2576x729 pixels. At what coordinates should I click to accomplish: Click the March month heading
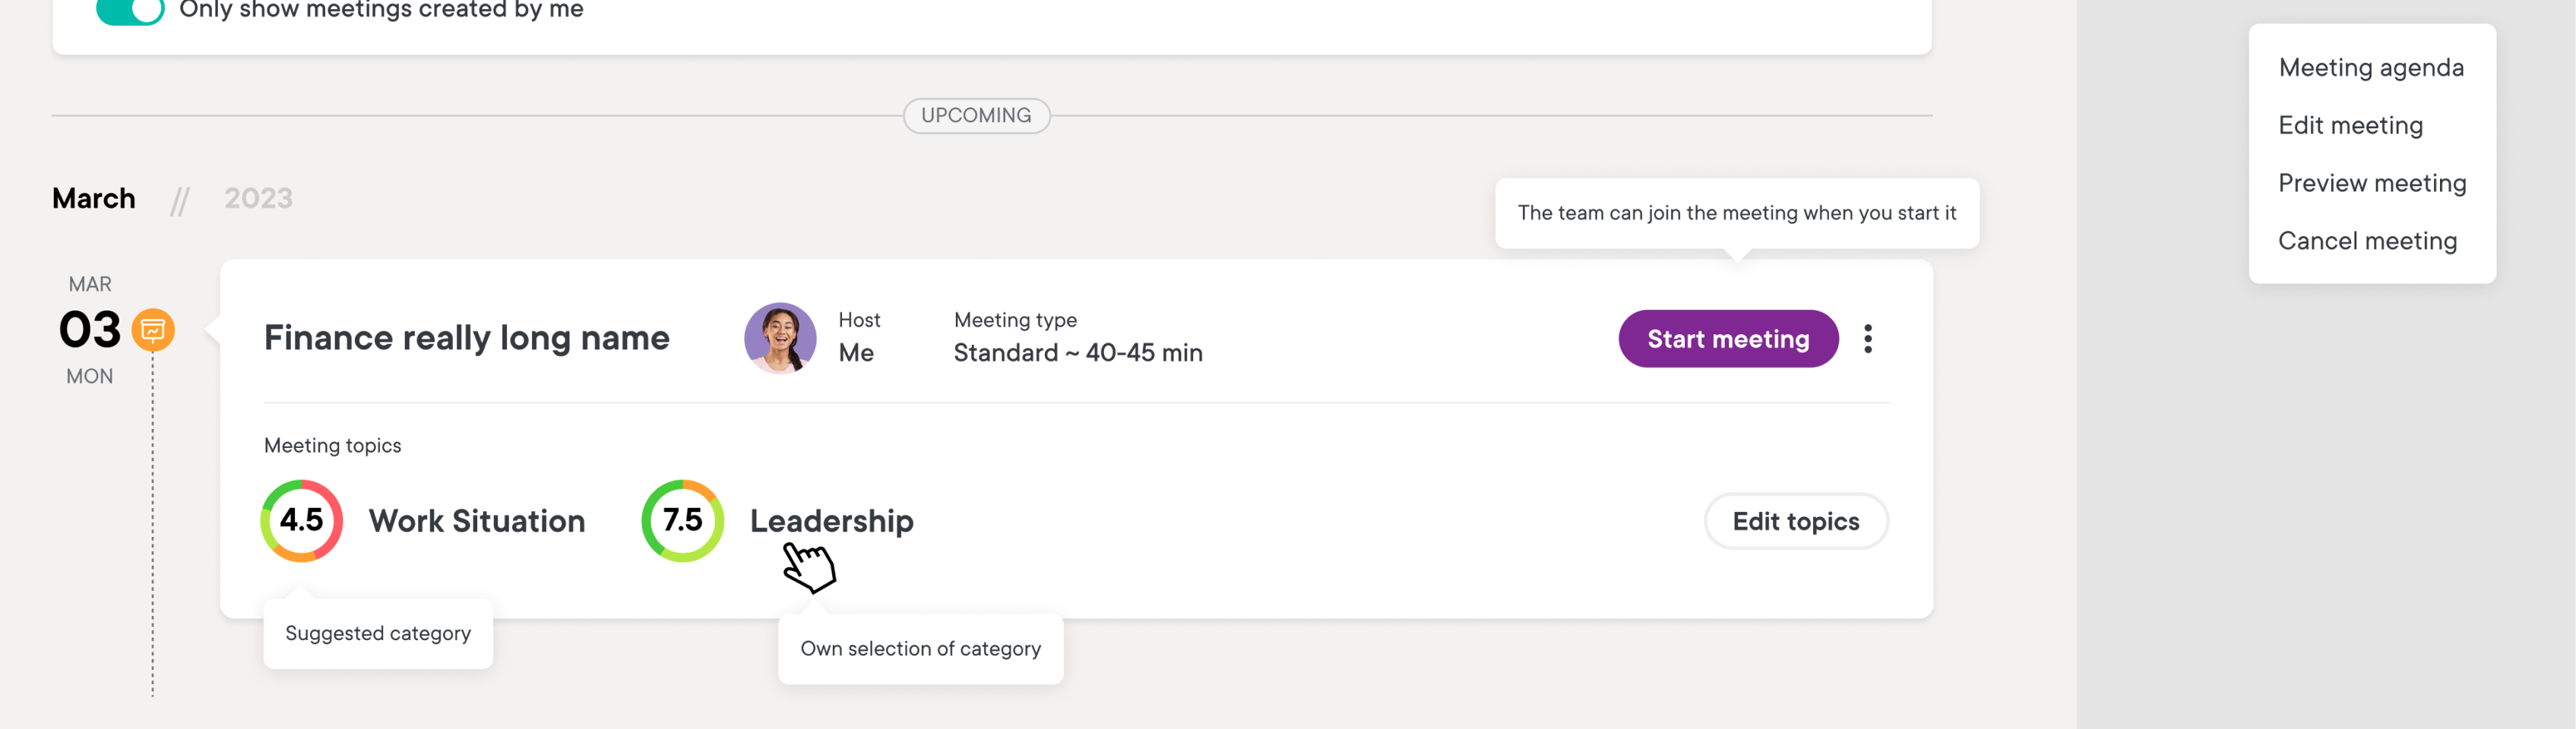94,199
